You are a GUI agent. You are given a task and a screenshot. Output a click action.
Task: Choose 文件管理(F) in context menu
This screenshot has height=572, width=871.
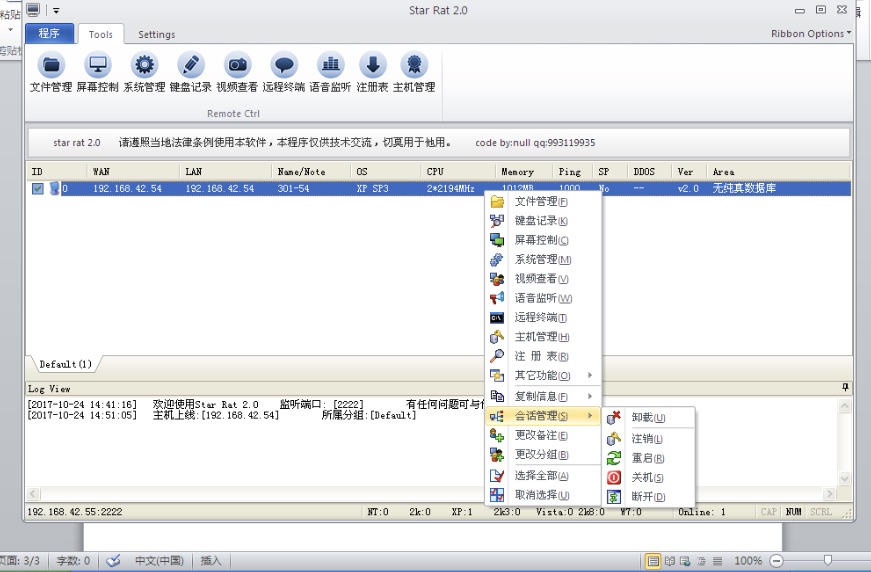(x=543, y=202)
